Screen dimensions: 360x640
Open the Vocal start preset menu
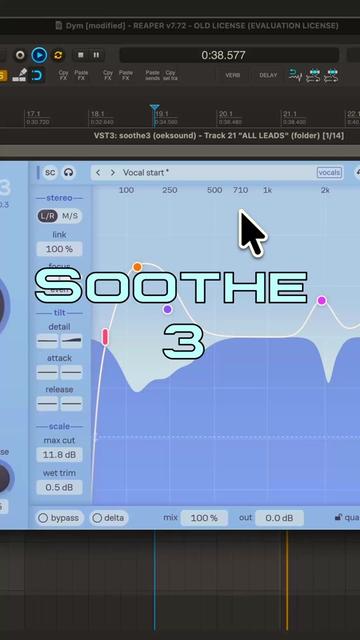pyautogui.click(x=146, y=173)
